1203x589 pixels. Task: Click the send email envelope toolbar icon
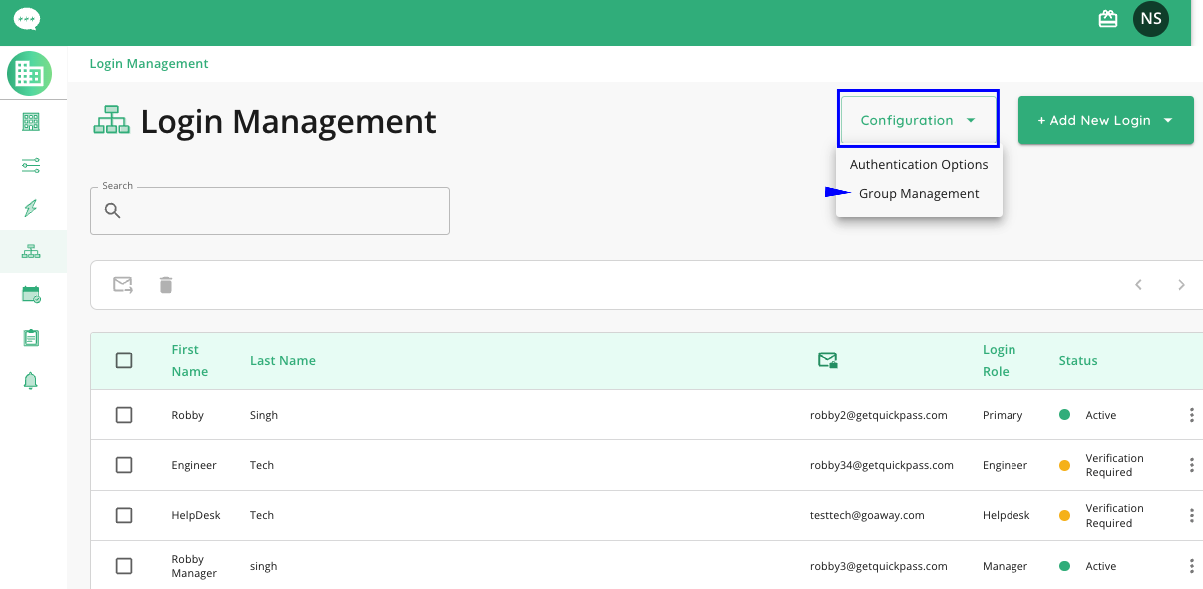pyautogui.click(x=123, y=285)
